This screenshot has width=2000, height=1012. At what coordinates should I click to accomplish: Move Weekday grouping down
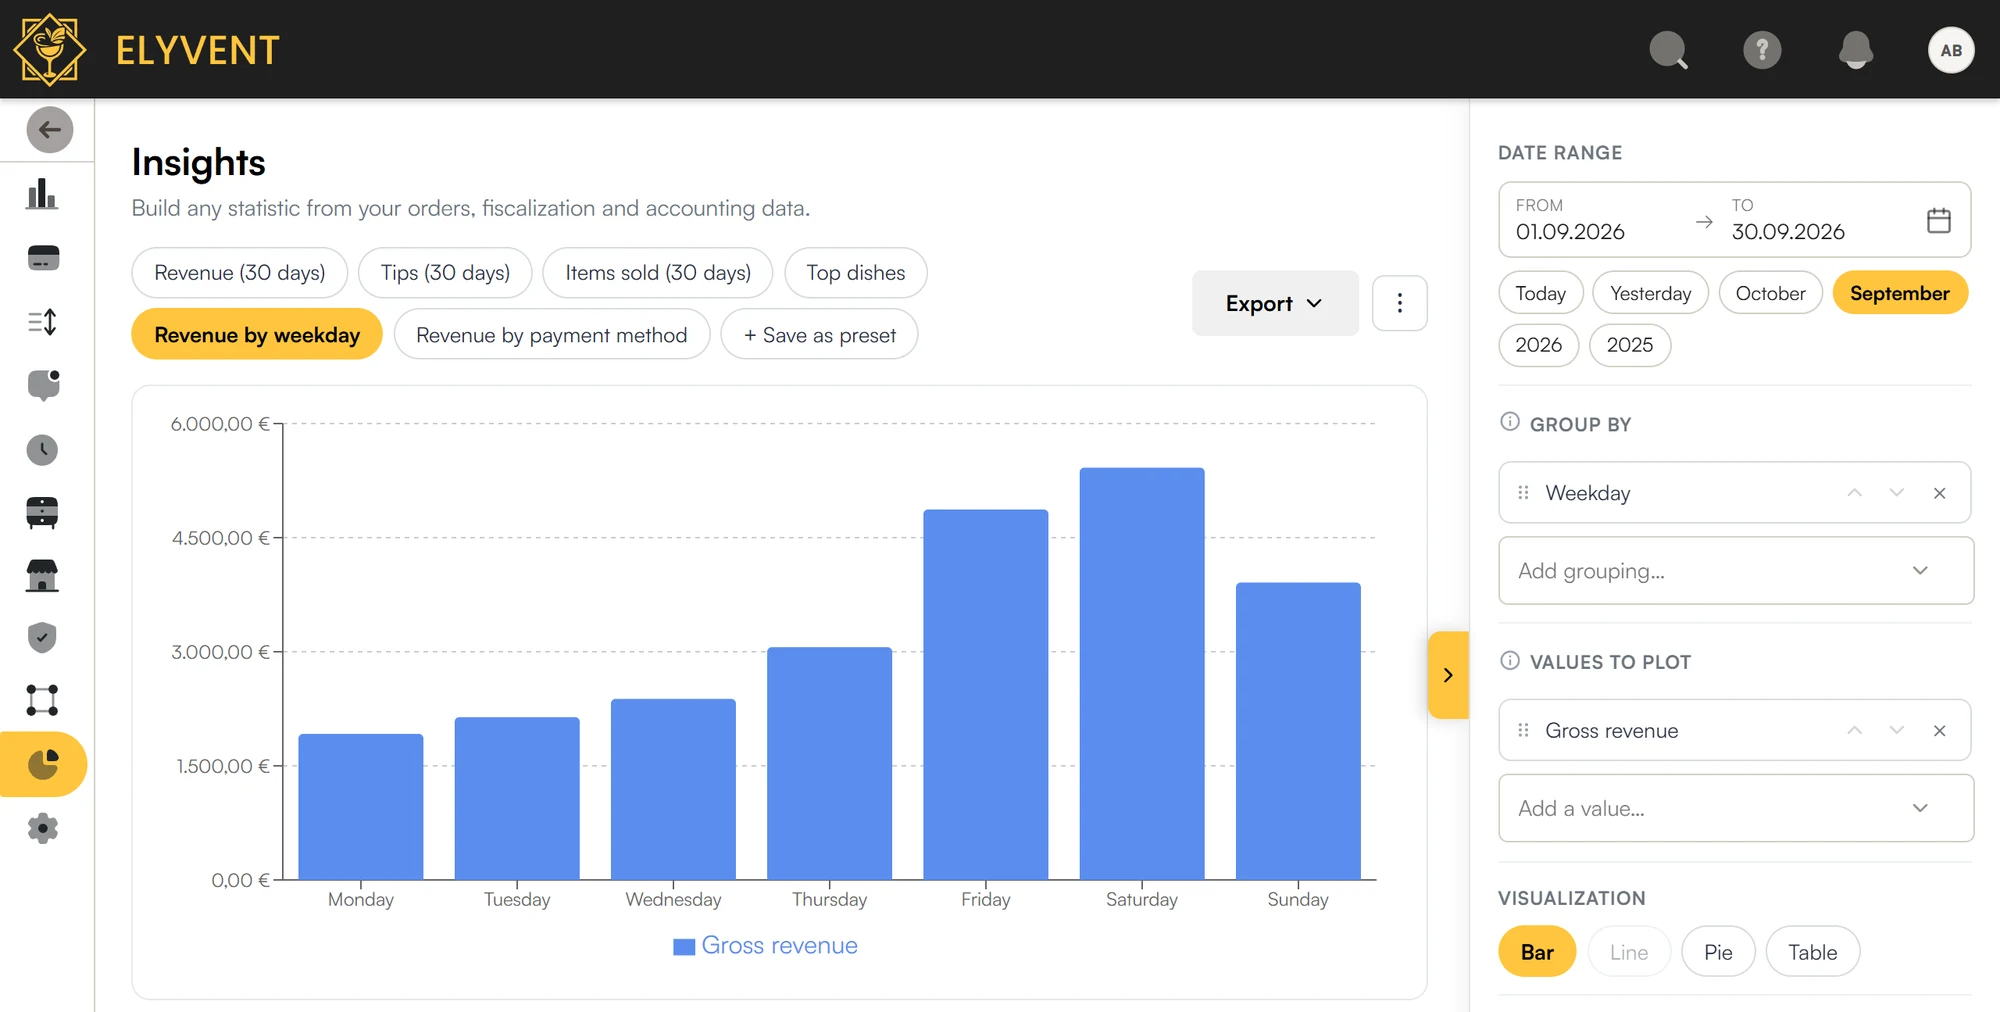(1896, 493)
